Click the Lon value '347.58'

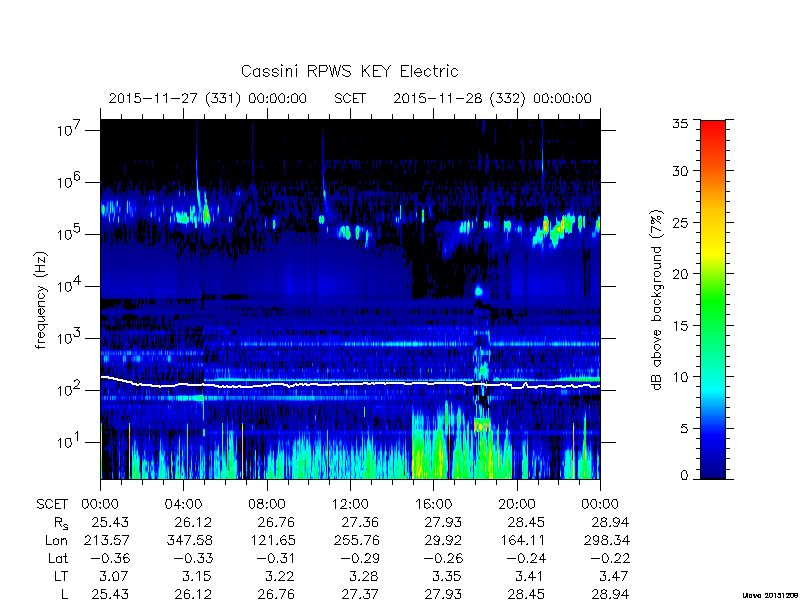[x=189, y=540]
